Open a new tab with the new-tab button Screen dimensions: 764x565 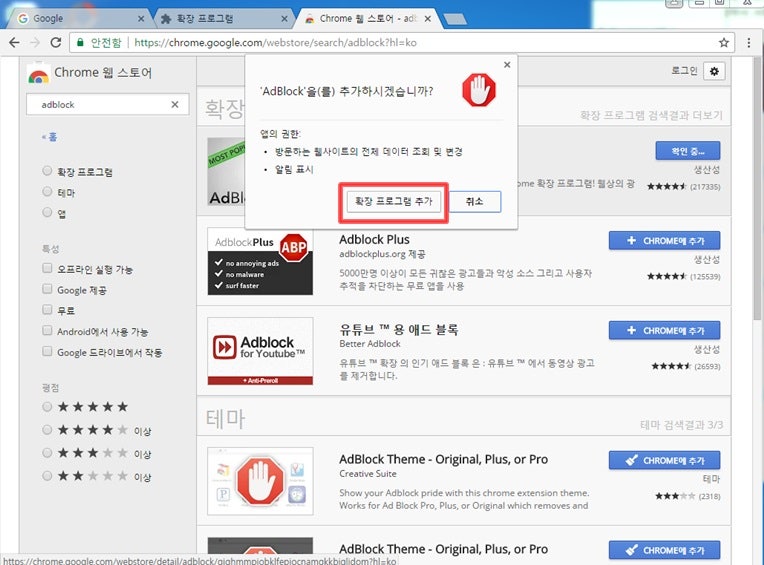tap(455, 19)
